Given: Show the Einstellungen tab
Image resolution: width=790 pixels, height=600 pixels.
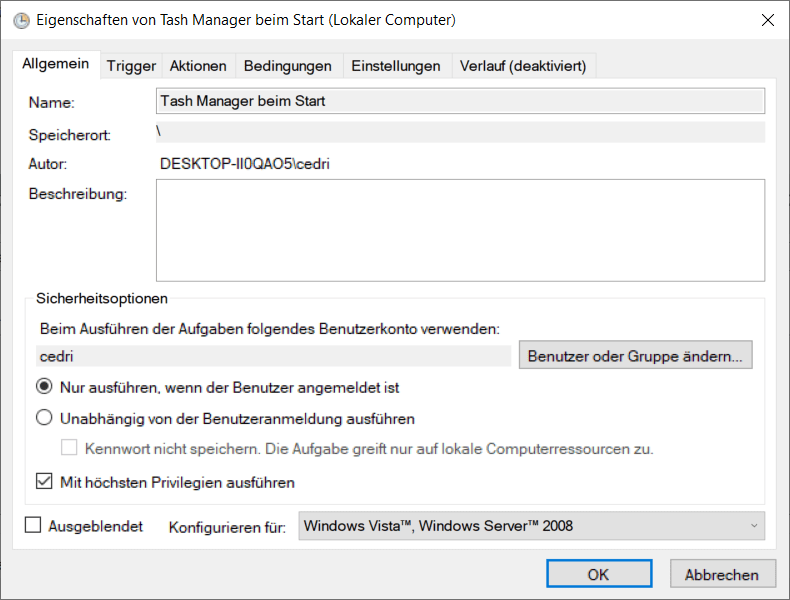Looking at the screenshot, I should (395, 66).
